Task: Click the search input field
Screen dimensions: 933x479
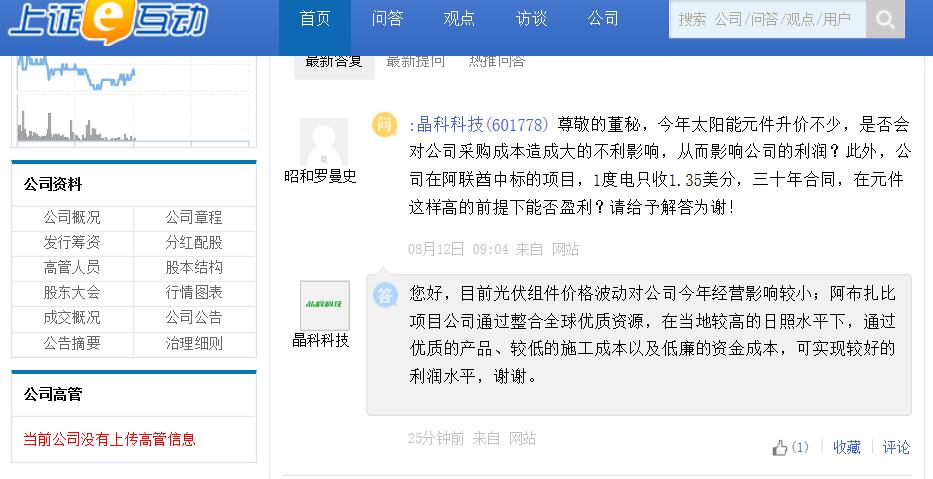Action: point(767,19)
